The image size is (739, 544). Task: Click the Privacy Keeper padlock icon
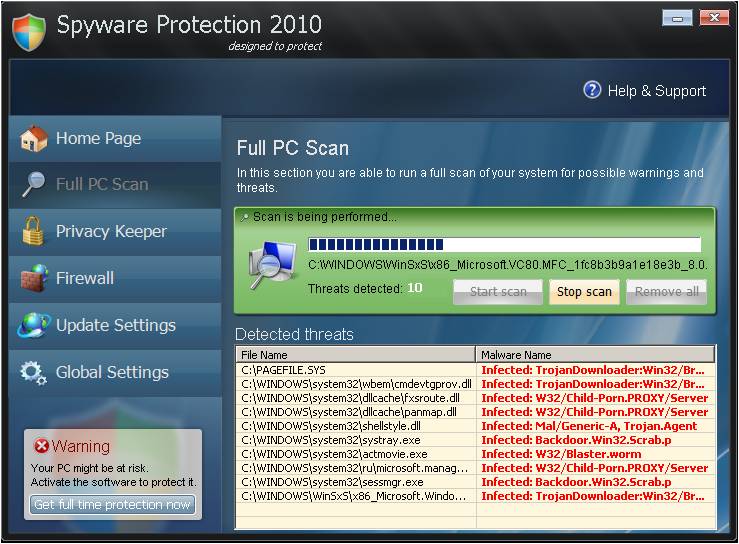click(x=33, y=231)
